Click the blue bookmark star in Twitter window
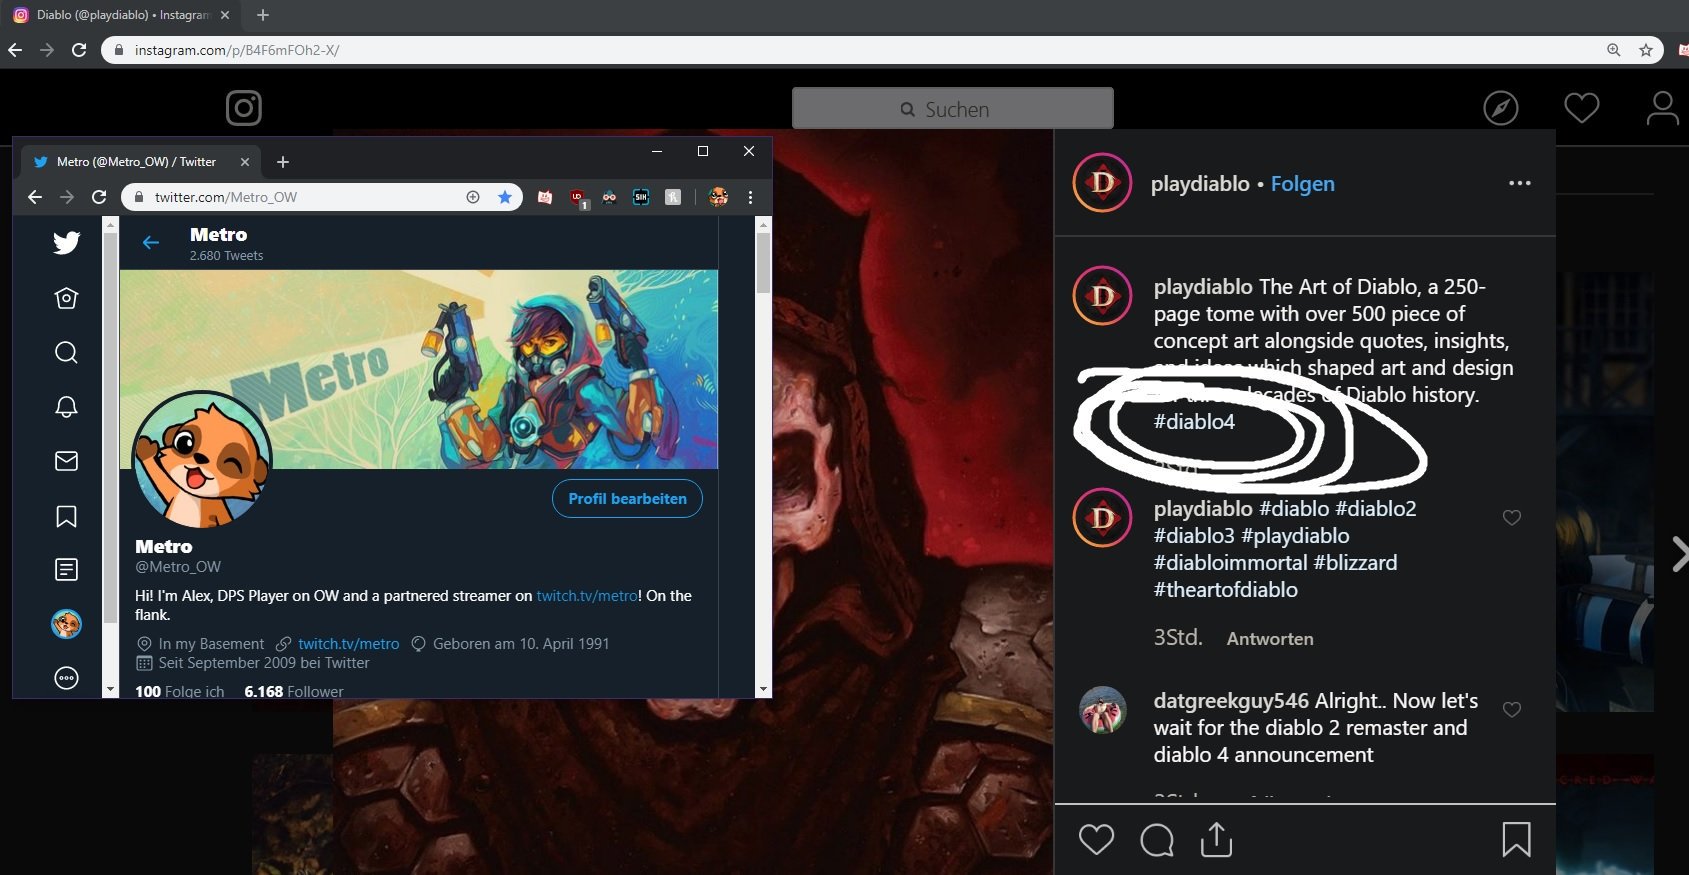This screenshot has width=1689, height=875. coord(505,197)
